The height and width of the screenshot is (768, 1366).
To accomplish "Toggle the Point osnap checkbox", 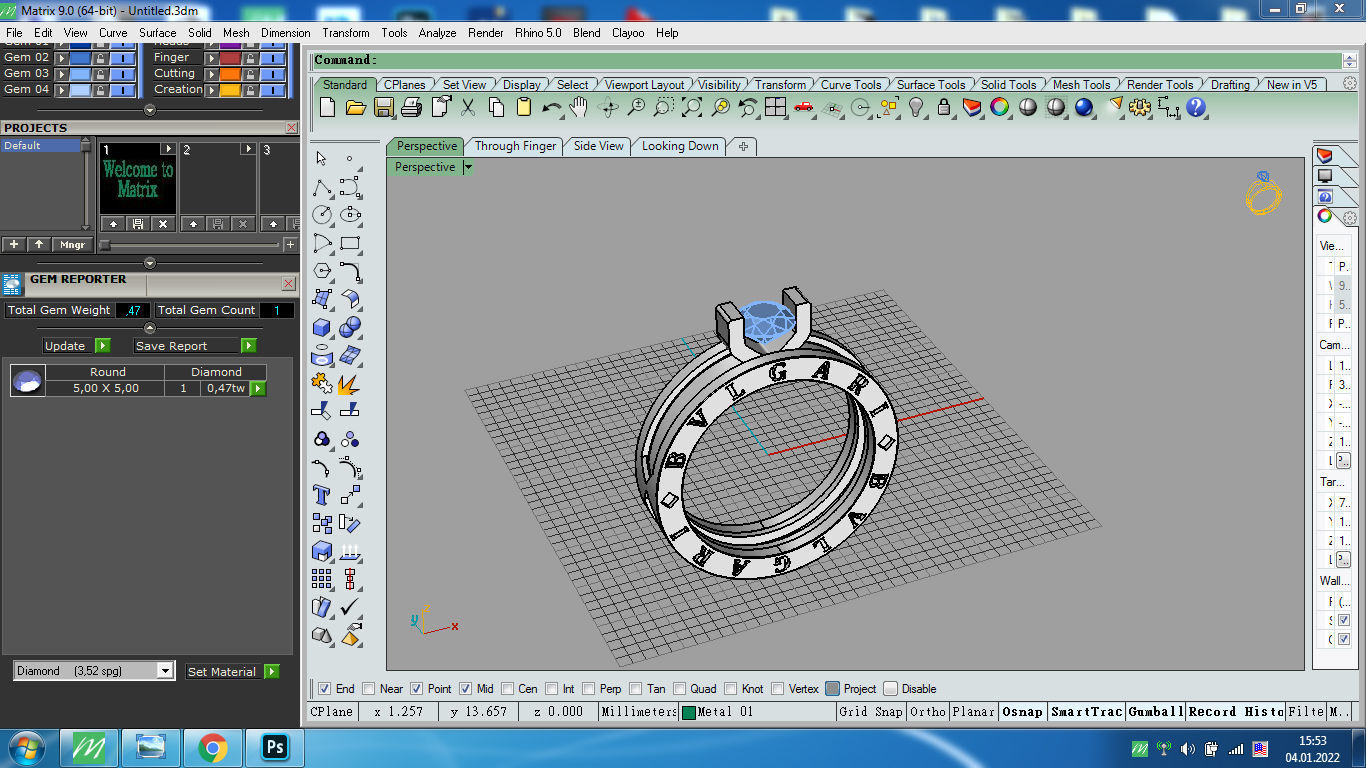I will click(417, 689).
